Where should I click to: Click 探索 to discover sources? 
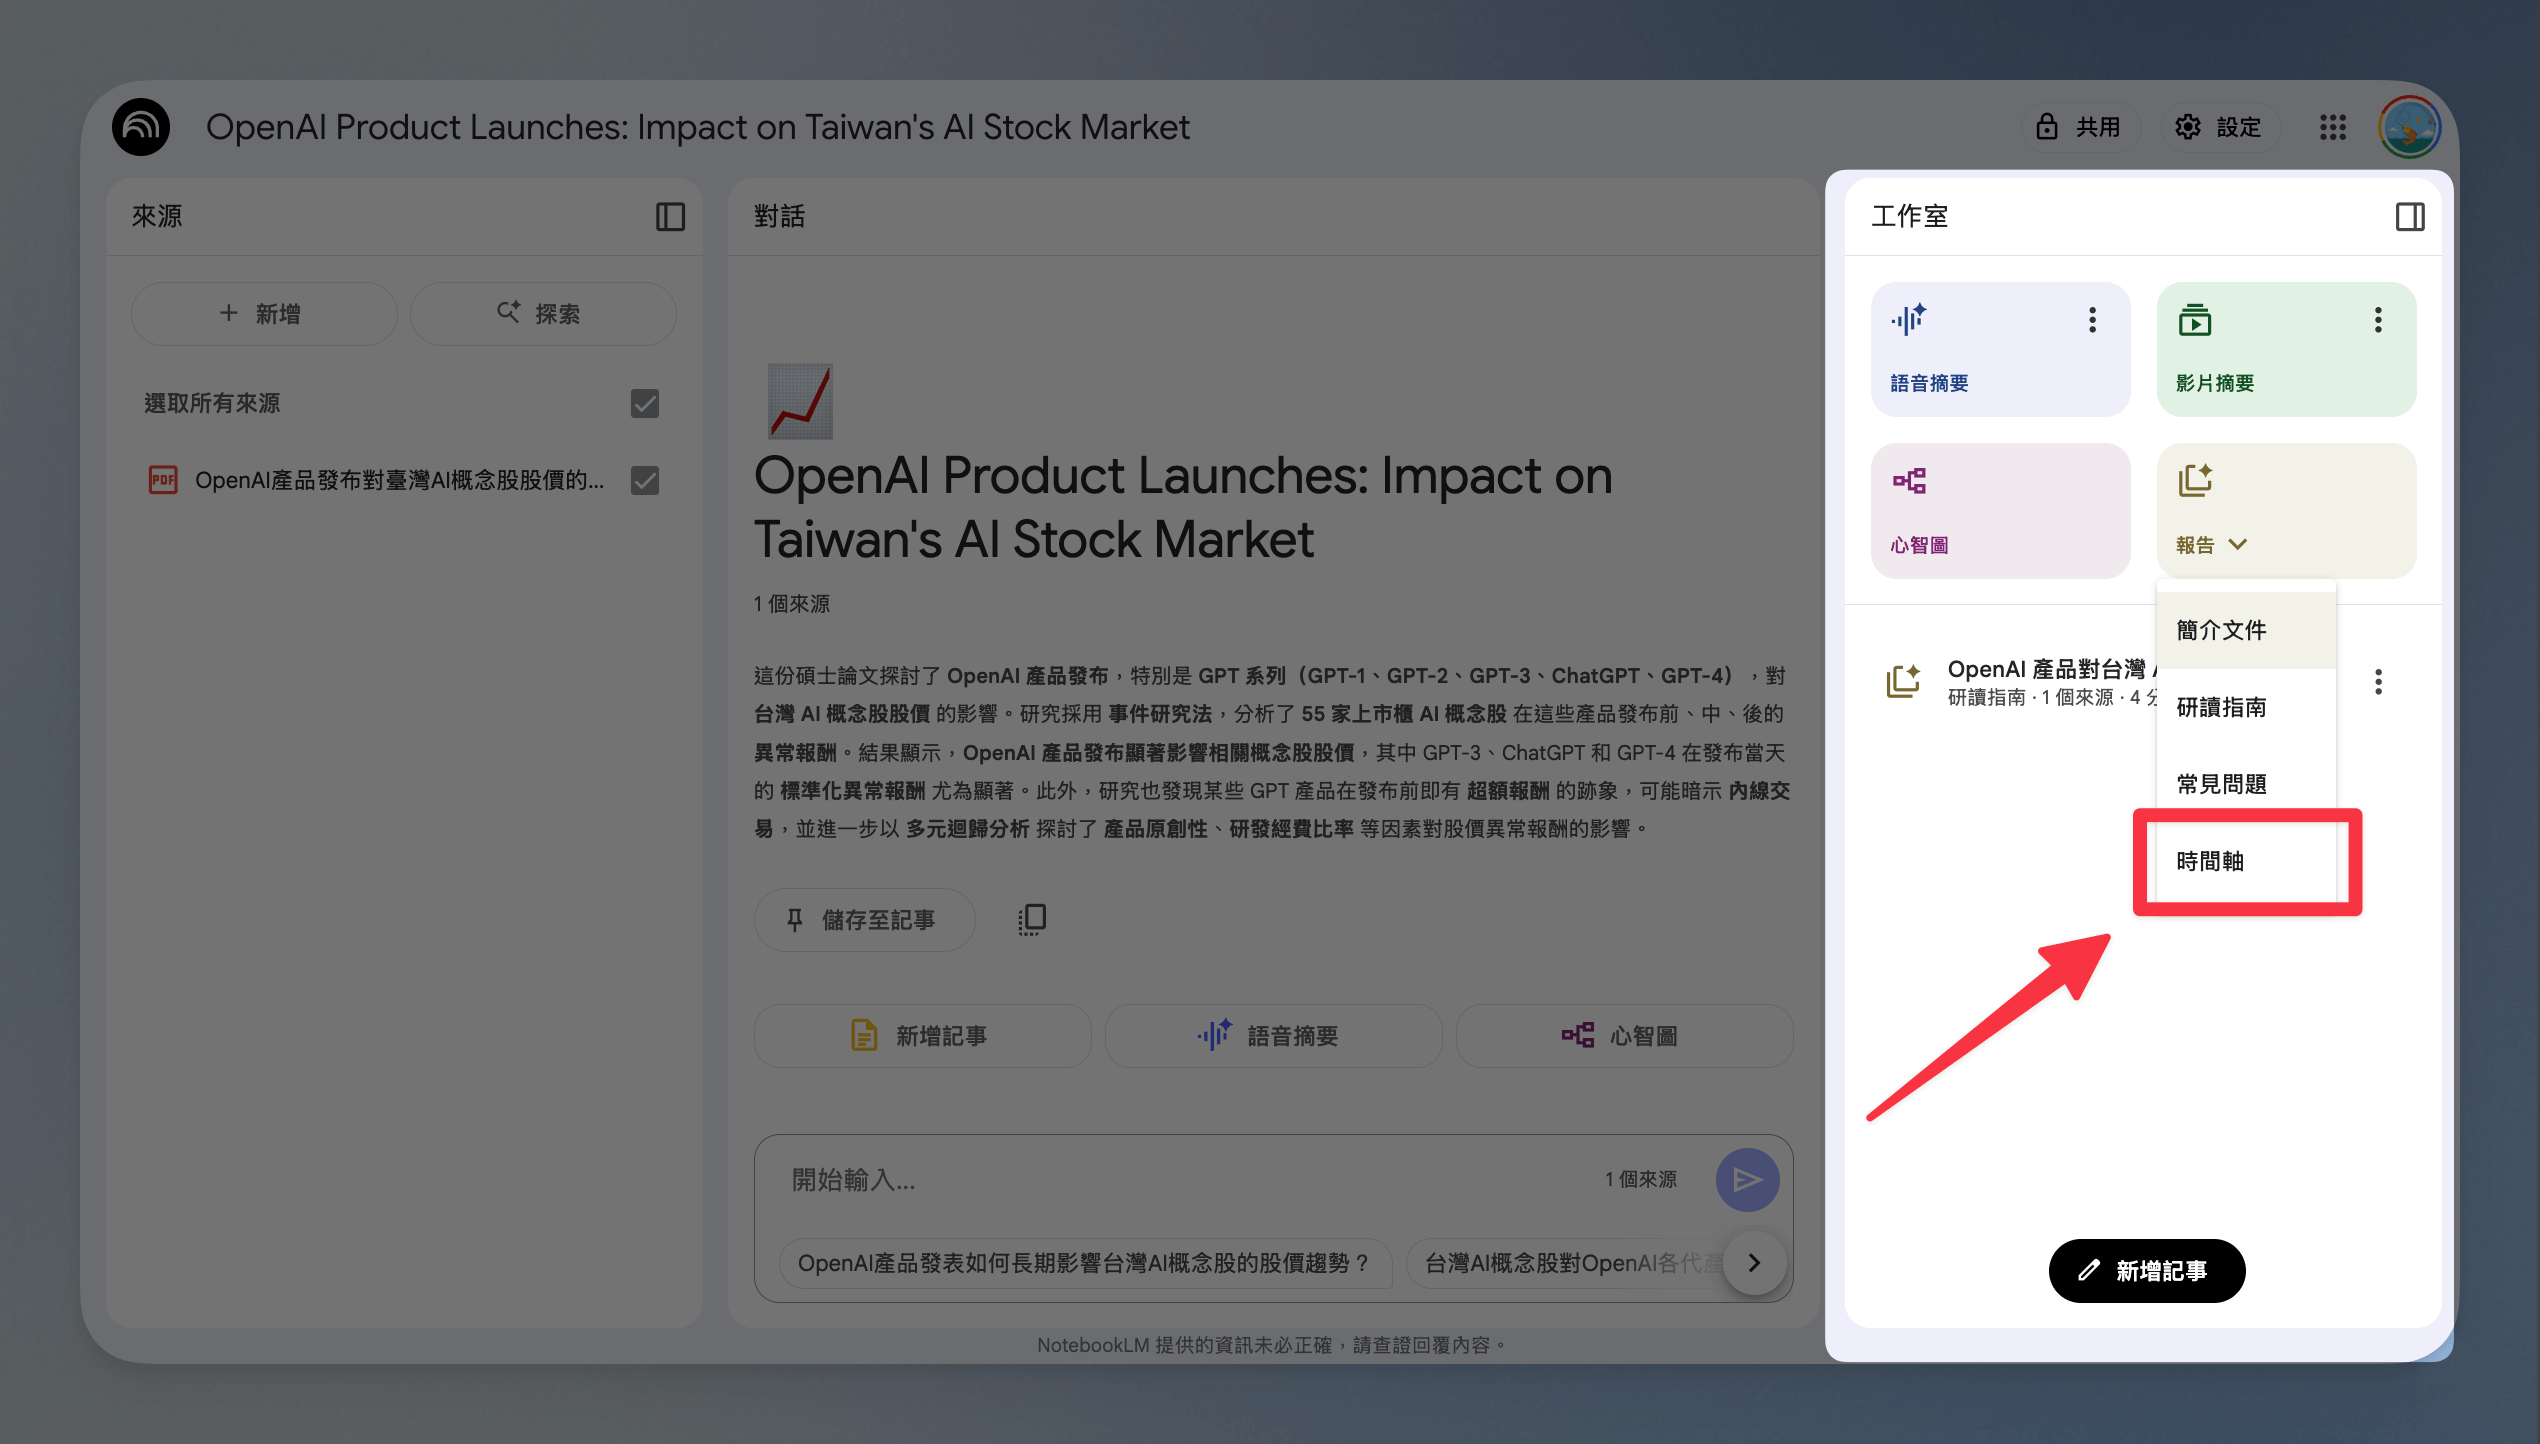(543, 314)
